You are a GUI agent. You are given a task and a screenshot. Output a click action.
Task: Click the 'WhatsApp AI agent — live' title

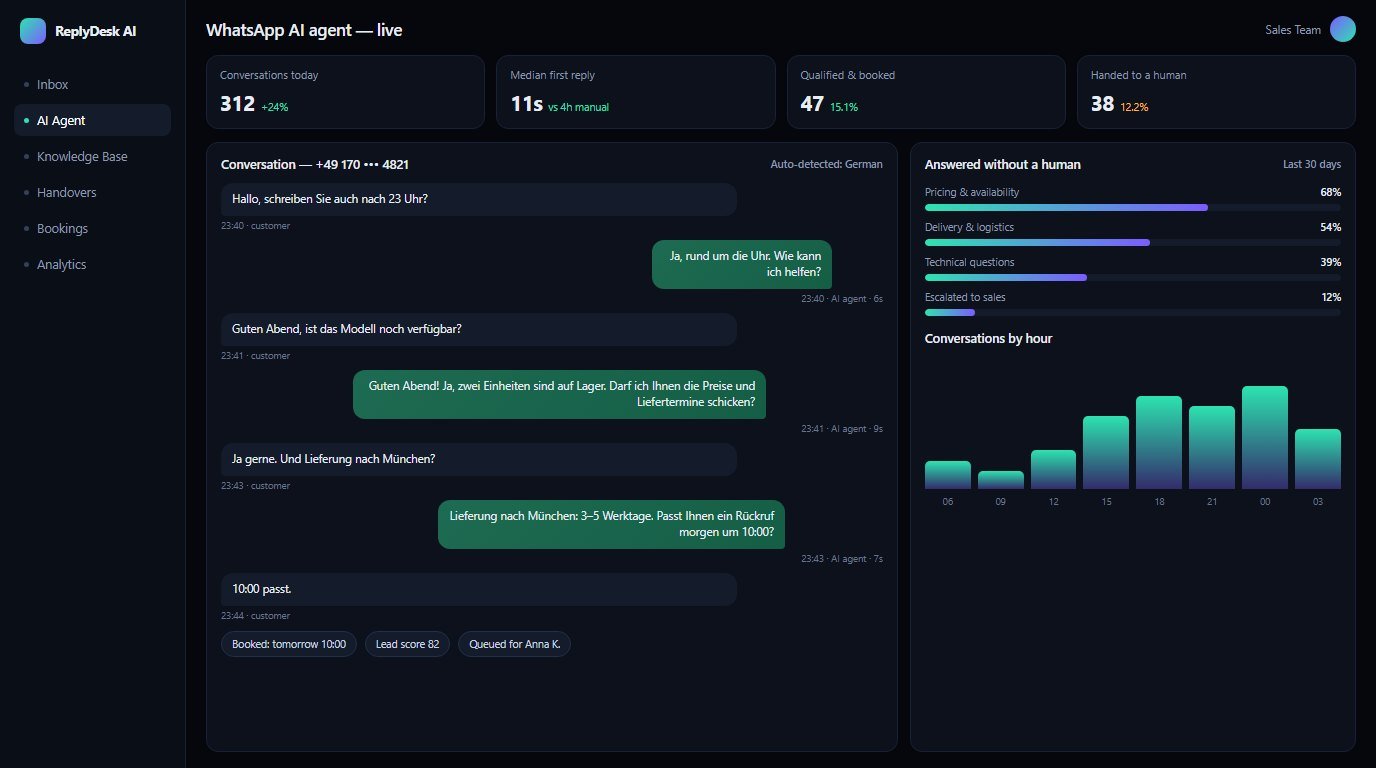[x=304, y=30]
